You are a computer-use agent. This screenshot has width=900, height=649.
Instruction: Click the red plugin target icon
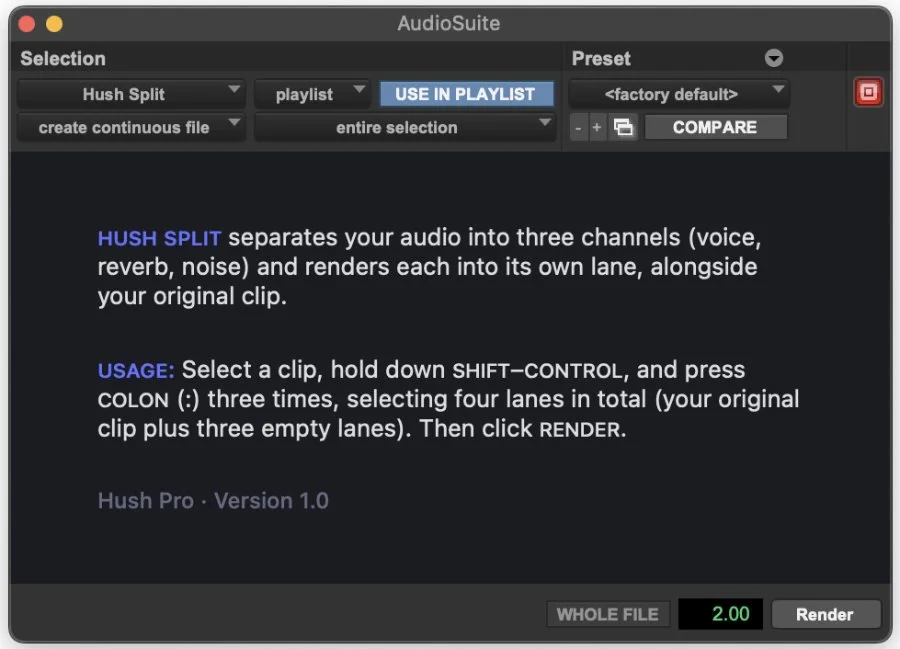pyautogui.click(x=868, y=91)
